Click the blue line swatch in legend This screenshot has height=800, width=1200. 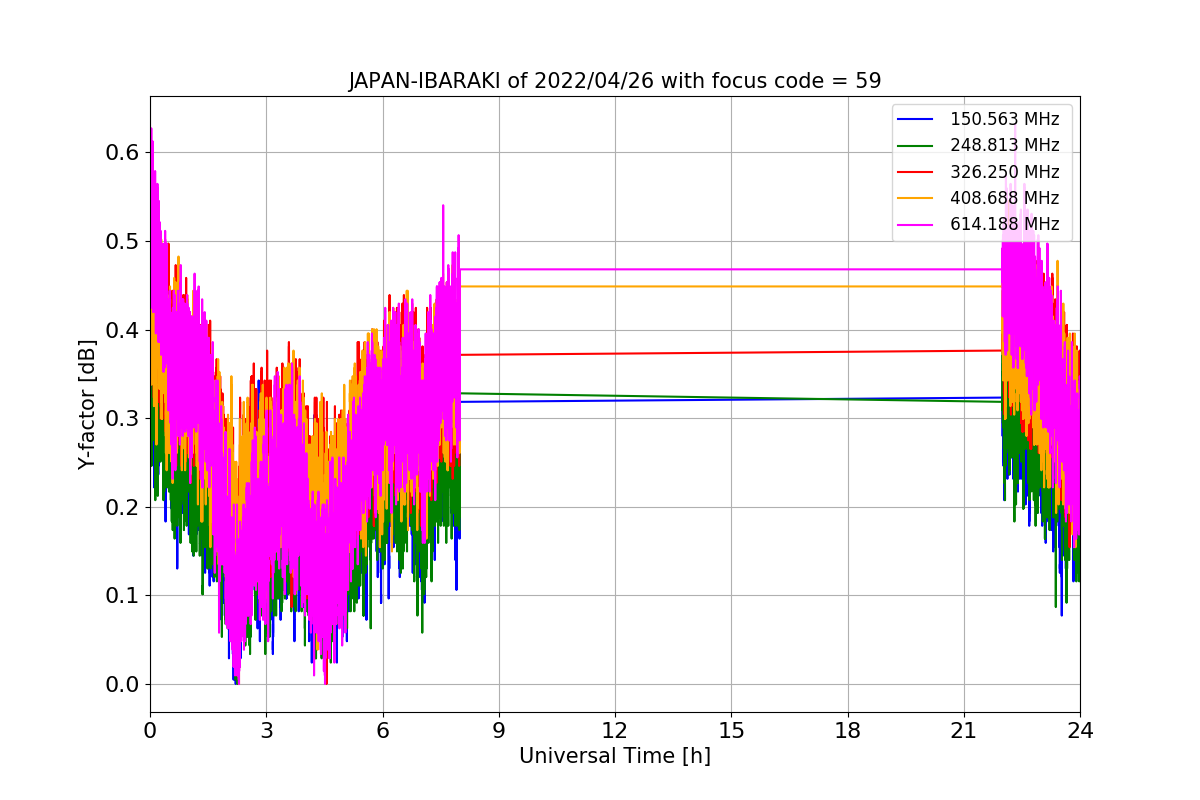pos(915,119)
